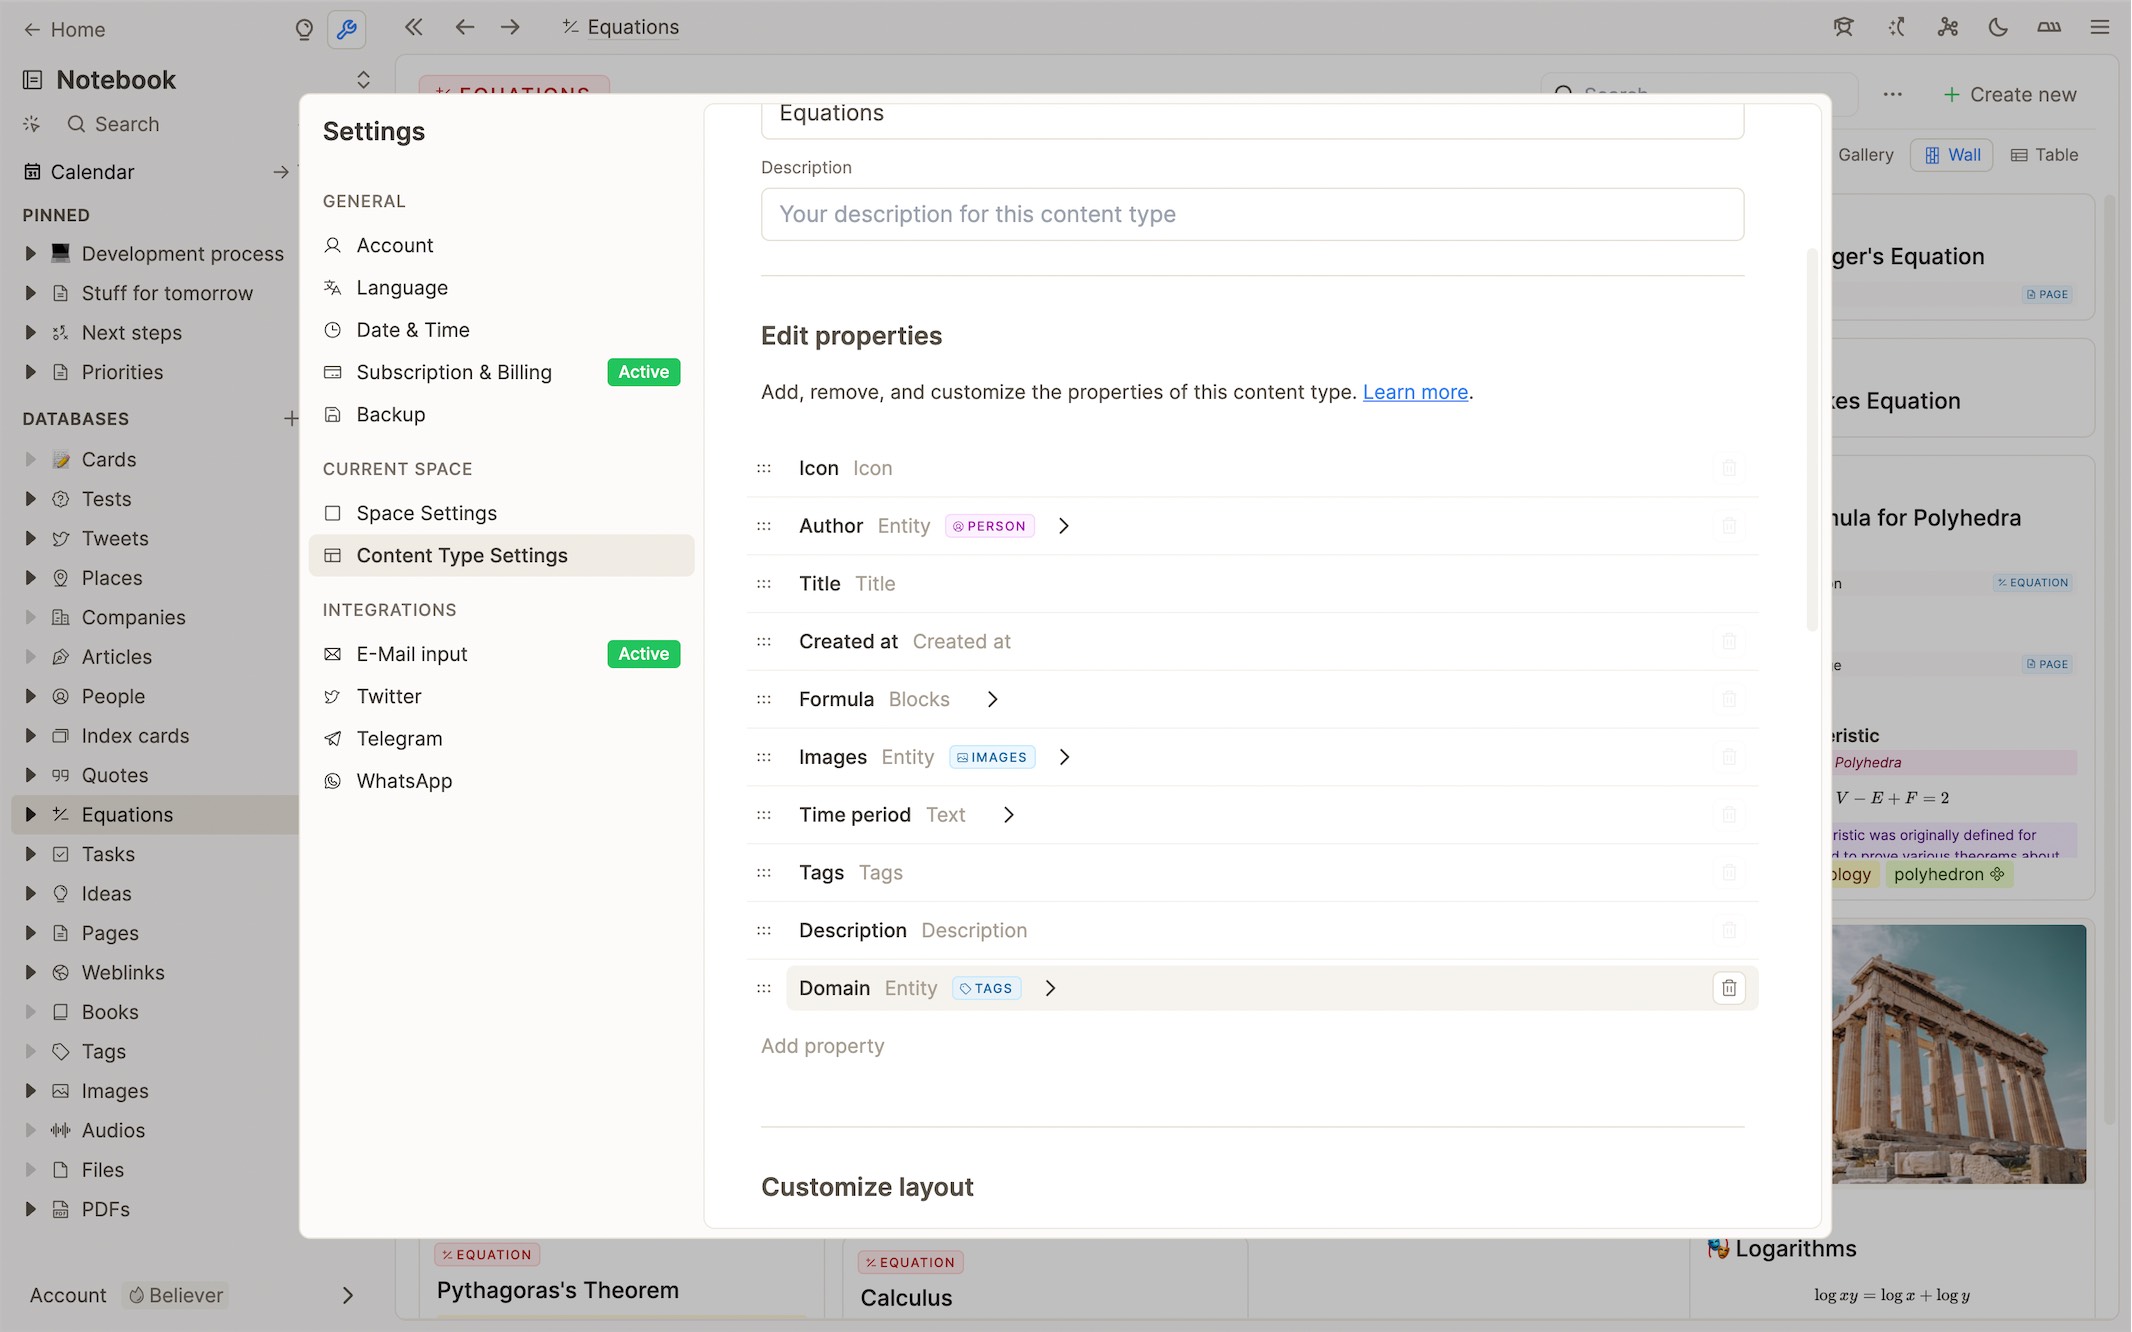This screenshot has width=2132, height=1332.
Task: Open Subscription & Billing settings
Action: point(501,372)
